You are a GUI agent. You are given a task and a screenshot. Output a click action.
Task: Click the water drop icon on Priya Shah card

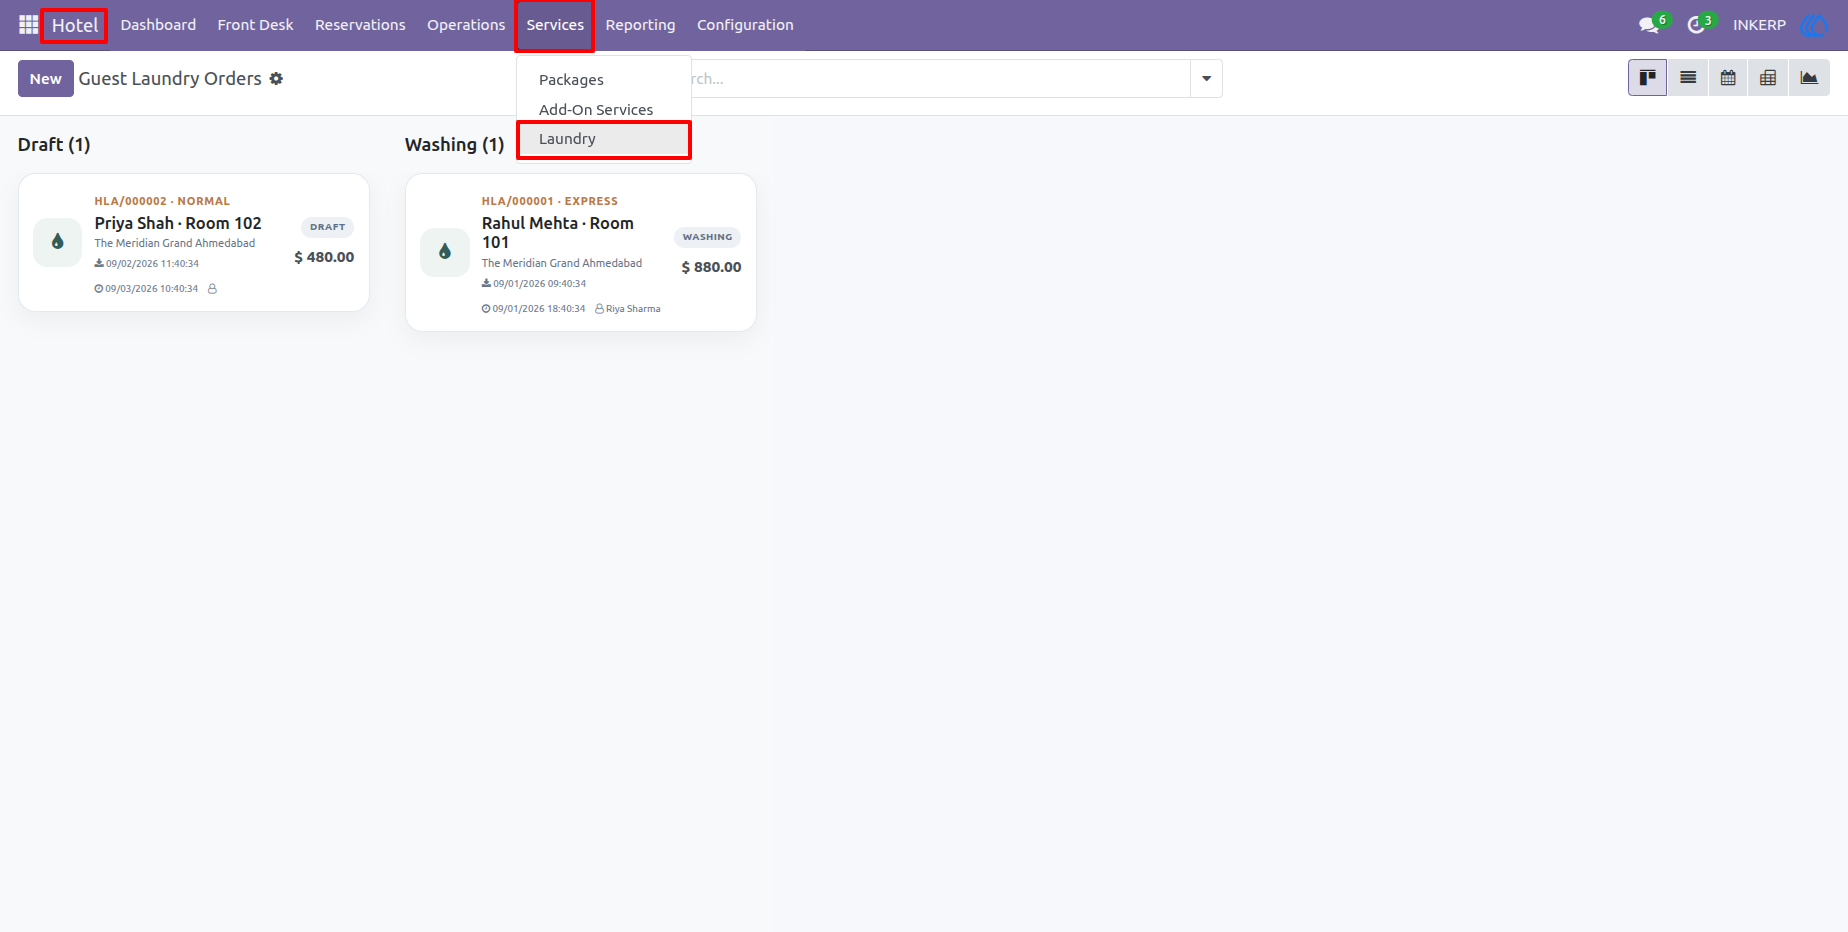(58, 242)
